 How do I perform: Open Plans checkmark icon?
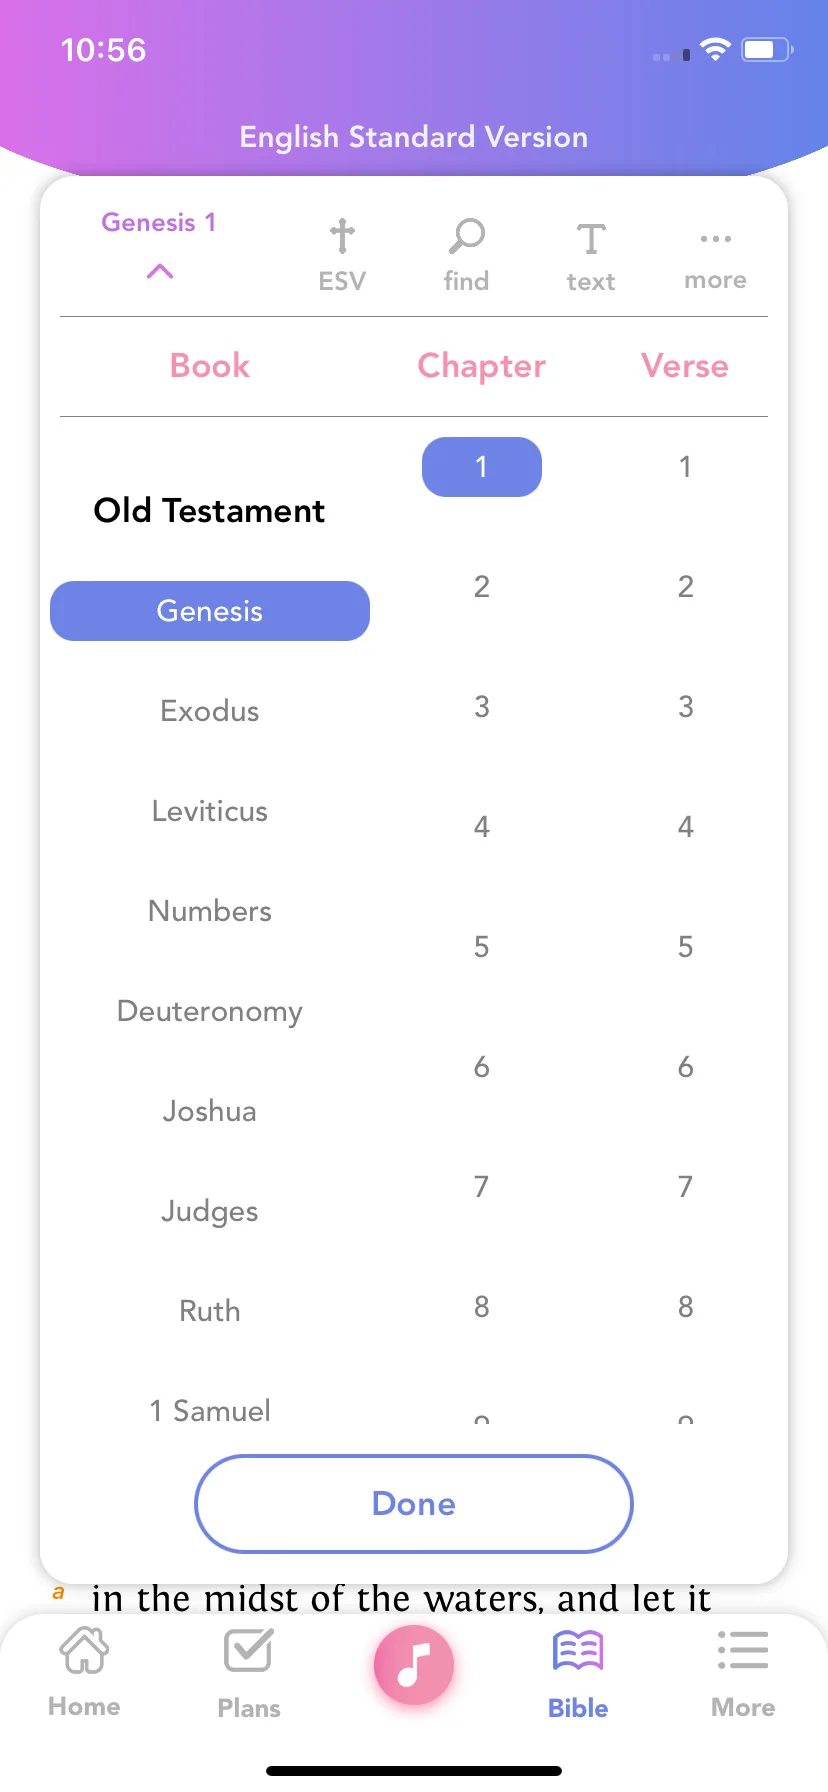(248, 1650)
